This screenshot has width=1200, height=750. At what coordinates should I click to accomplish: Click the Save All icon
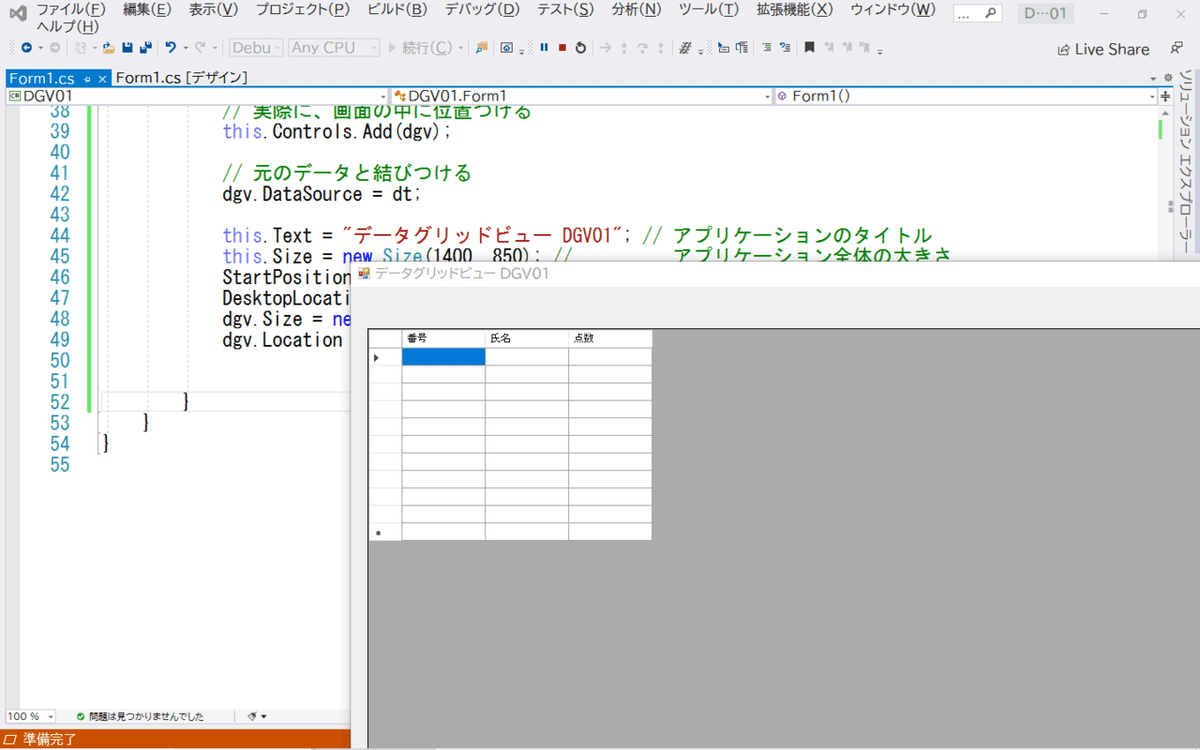click(x=146, y=48)
